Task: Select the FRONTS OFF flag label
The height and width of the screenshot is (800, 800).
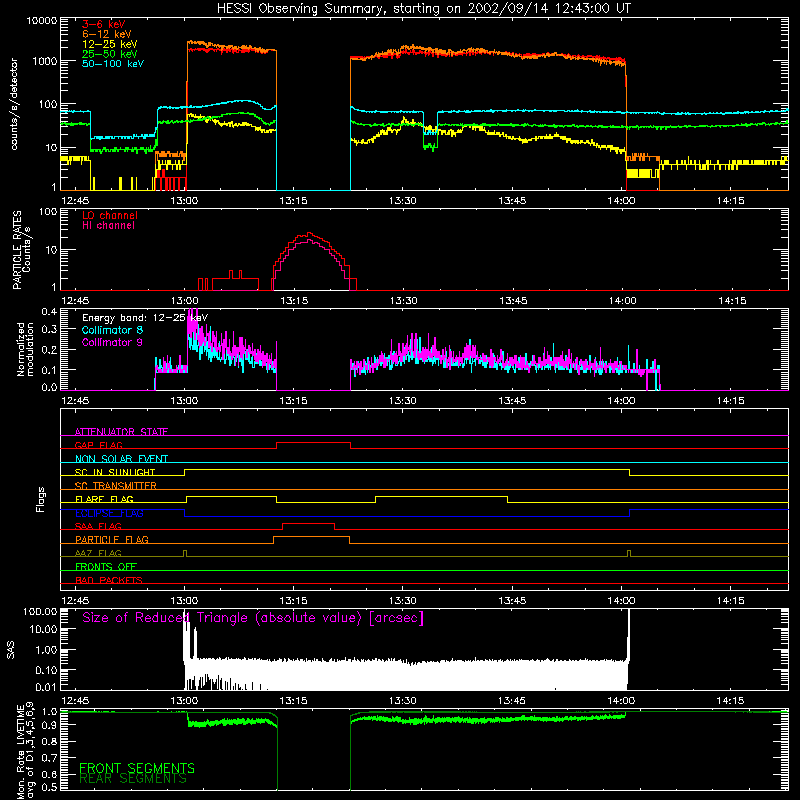Action: tap(106, 566)
